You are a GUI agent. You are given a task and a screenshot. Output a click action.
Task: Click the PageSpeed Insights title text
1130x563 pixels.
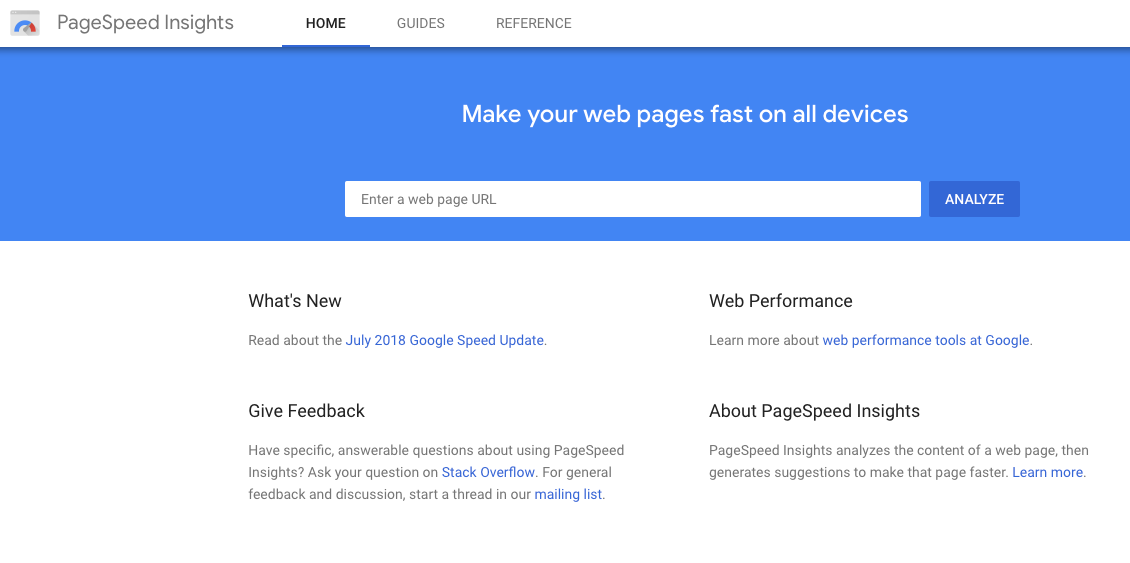(145, 23)
